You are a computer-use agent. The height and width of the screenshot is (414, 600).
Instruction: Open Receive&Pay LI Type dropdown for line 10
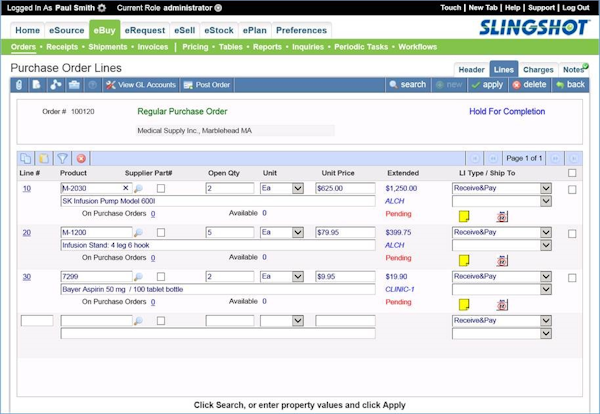pos(546,188)
